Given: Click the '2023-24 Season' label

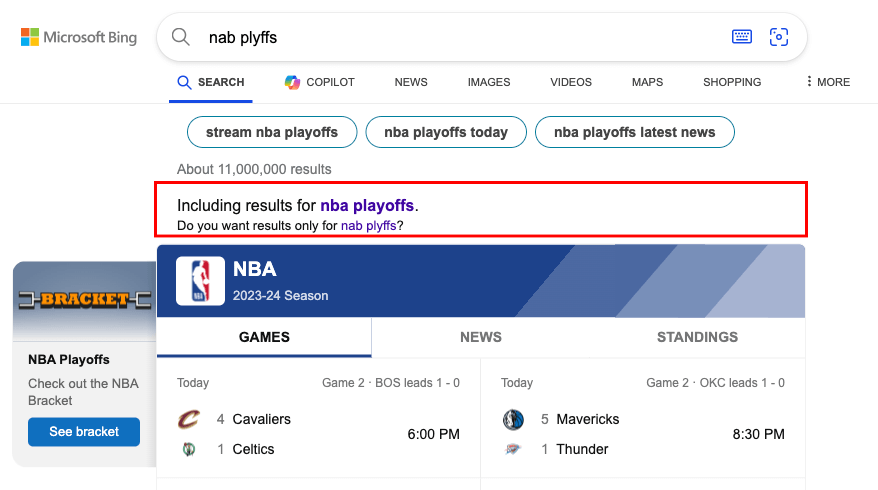Looking at the screenshot, I should coord(281,296).
